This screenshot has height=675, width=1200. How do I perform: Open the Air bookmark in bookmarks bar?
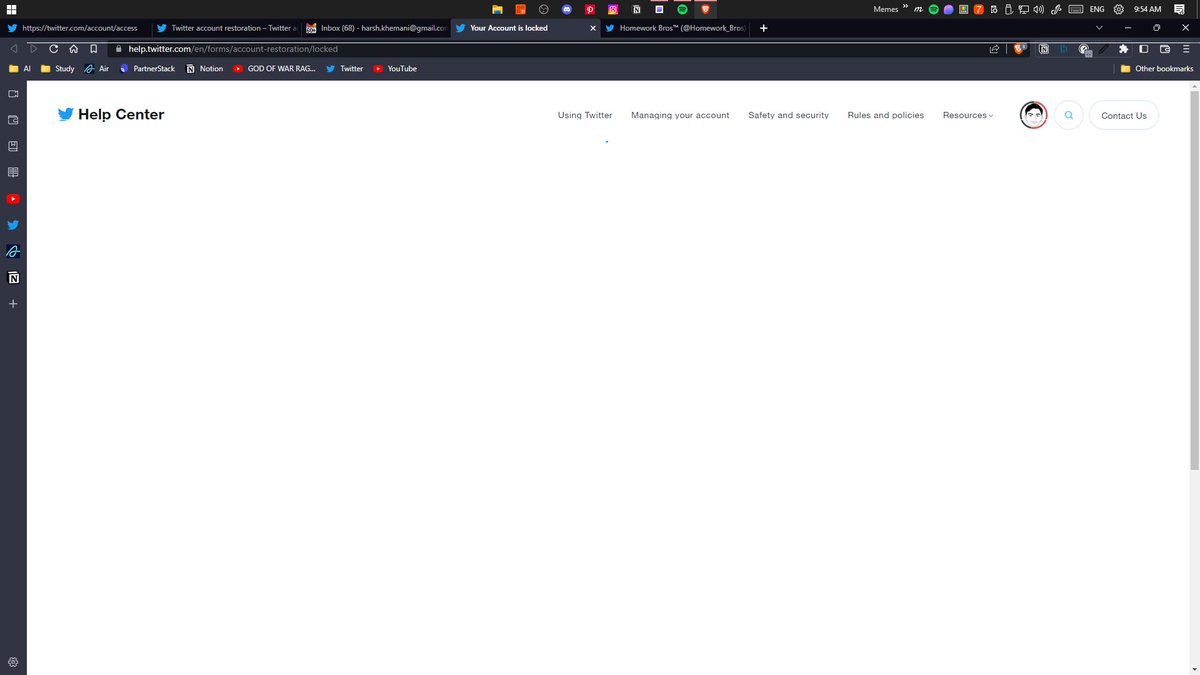click(97, 69)
